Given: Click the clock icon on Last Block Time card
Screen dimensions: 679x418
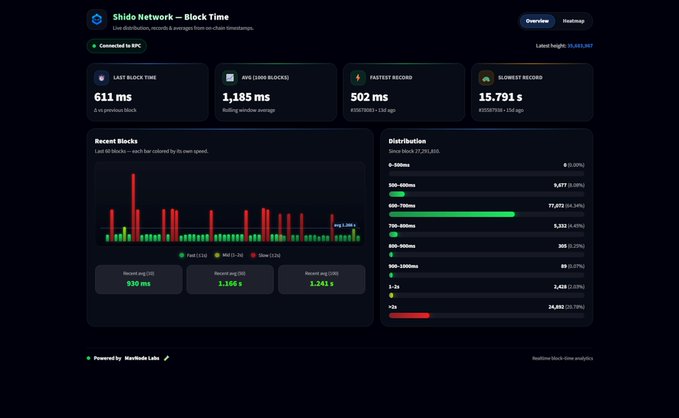Looking at the screenshot, I should click(101, 78).
